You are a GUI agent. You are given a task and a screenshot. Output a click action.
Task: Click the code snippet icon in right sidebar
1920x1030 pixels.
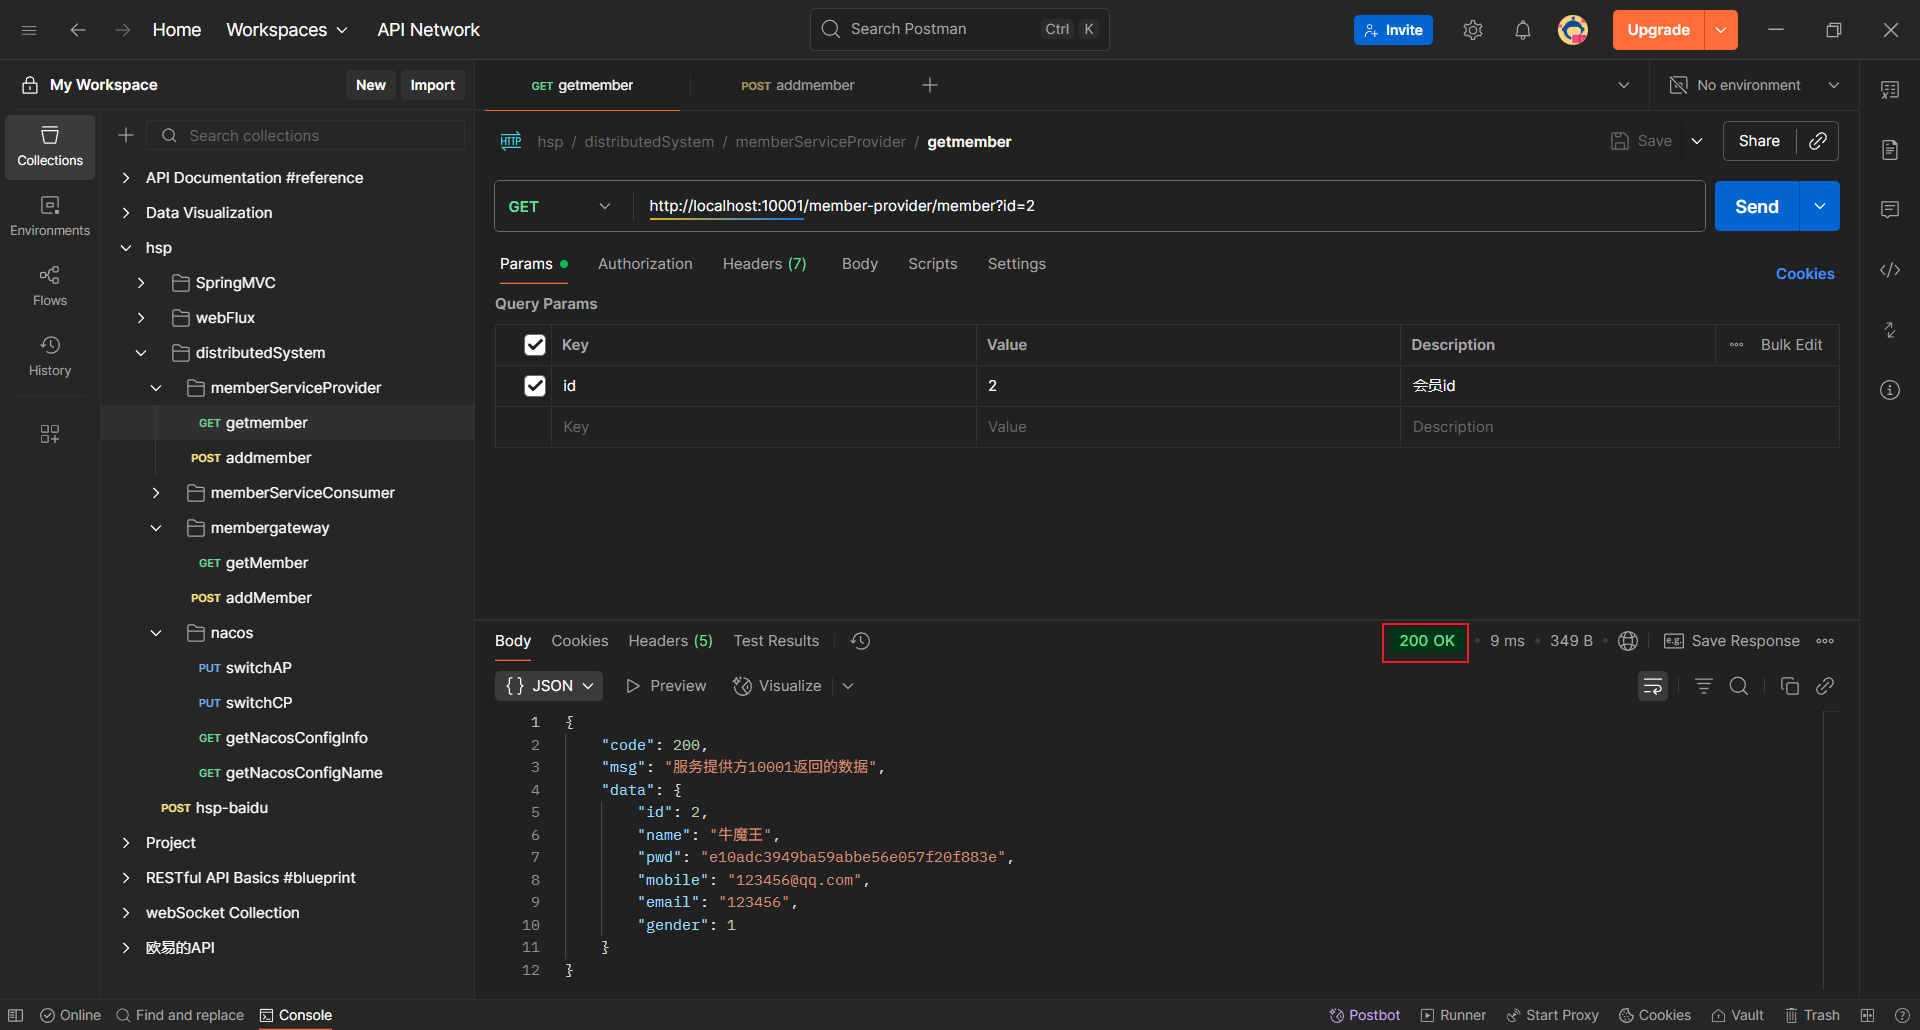point(1889,270)
